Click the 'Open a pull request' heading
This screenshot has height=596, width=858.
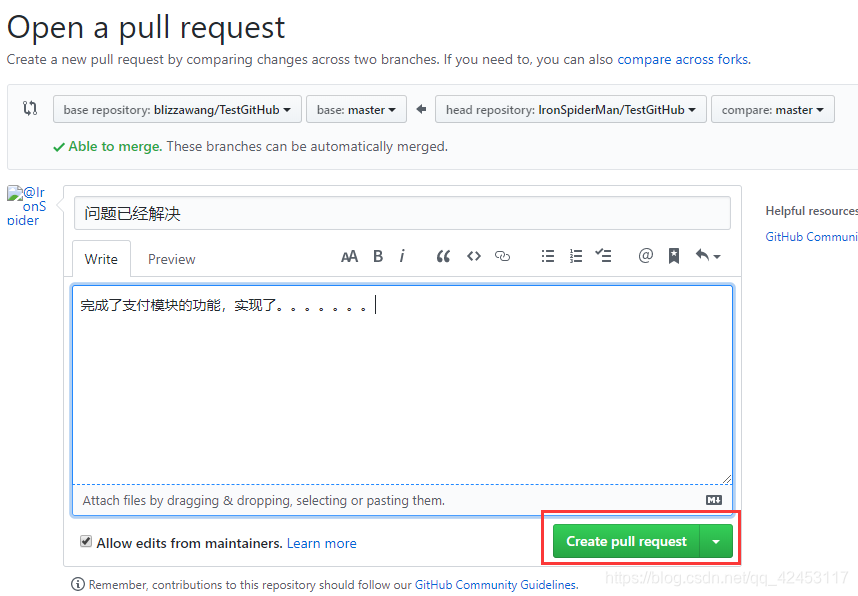click(x=146, y=27)
